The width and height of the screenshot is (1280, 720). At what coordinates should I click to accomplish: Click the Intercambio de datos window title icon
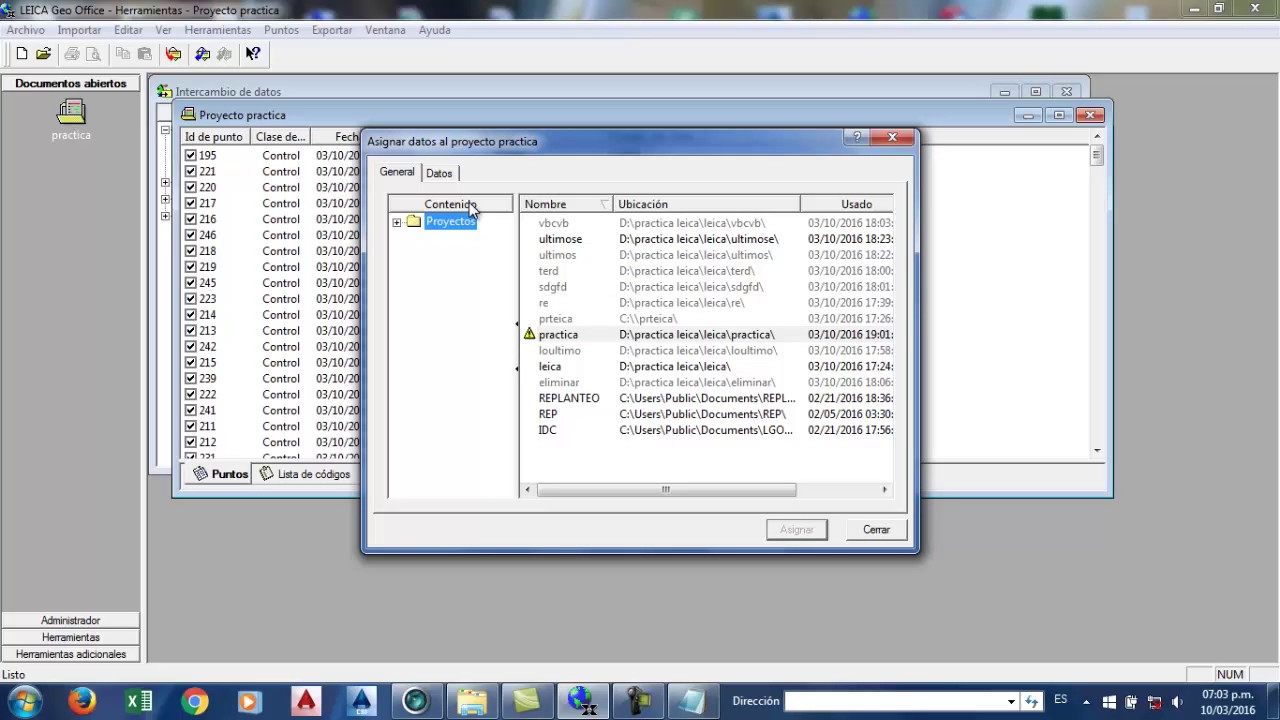[165, 92]
